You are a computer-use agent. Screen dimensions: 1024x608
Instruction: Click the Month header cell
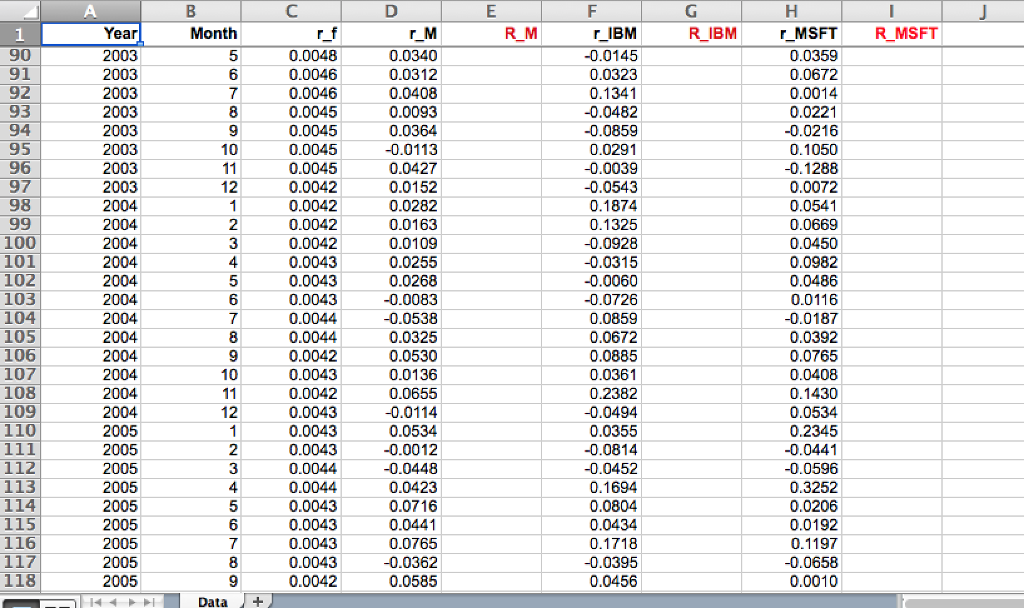190,33
